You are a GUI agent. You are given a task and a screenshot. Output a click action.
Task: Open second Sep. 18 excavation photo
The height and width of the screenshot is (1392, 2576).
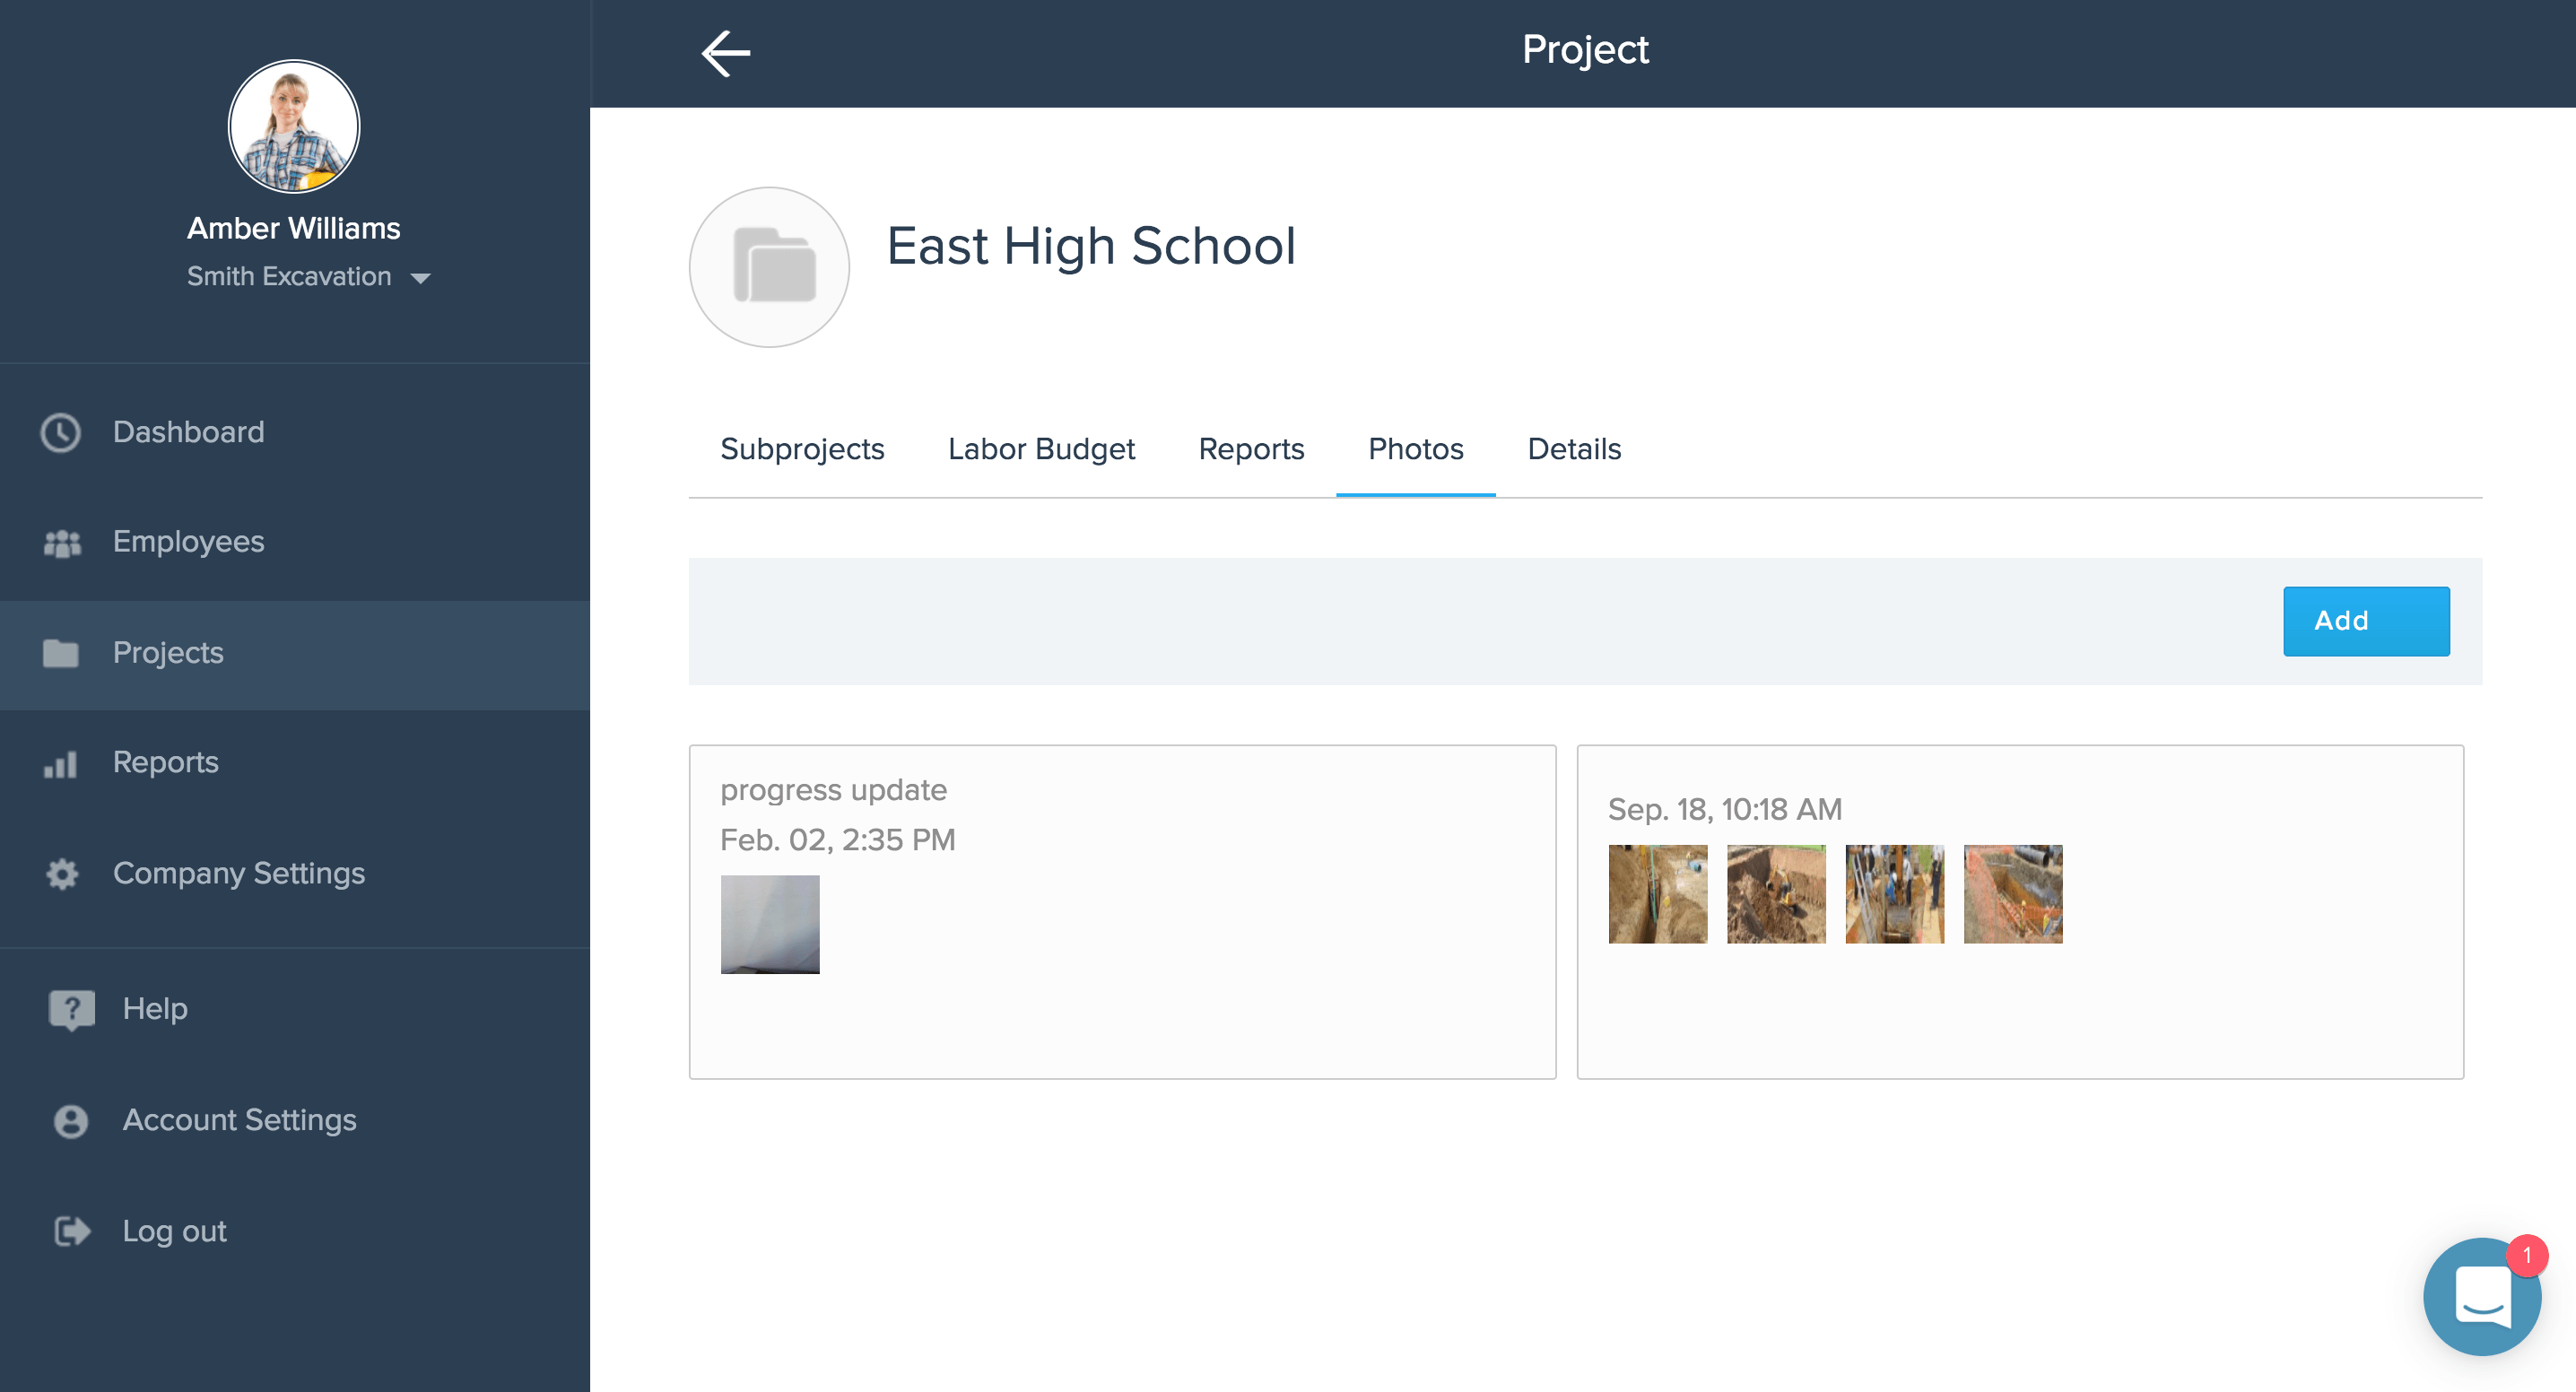click(1776, 894)
